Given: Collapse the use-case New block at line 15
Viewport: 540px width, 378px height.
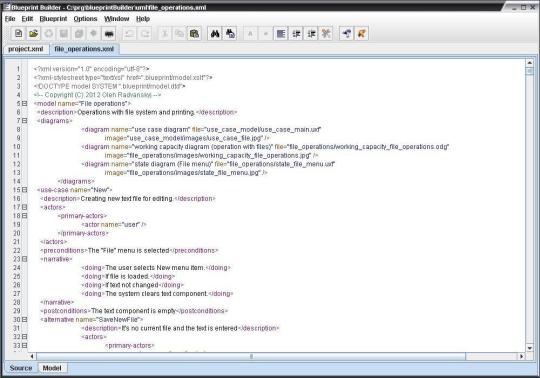Looking at the screenshot, I should (24, 190).
